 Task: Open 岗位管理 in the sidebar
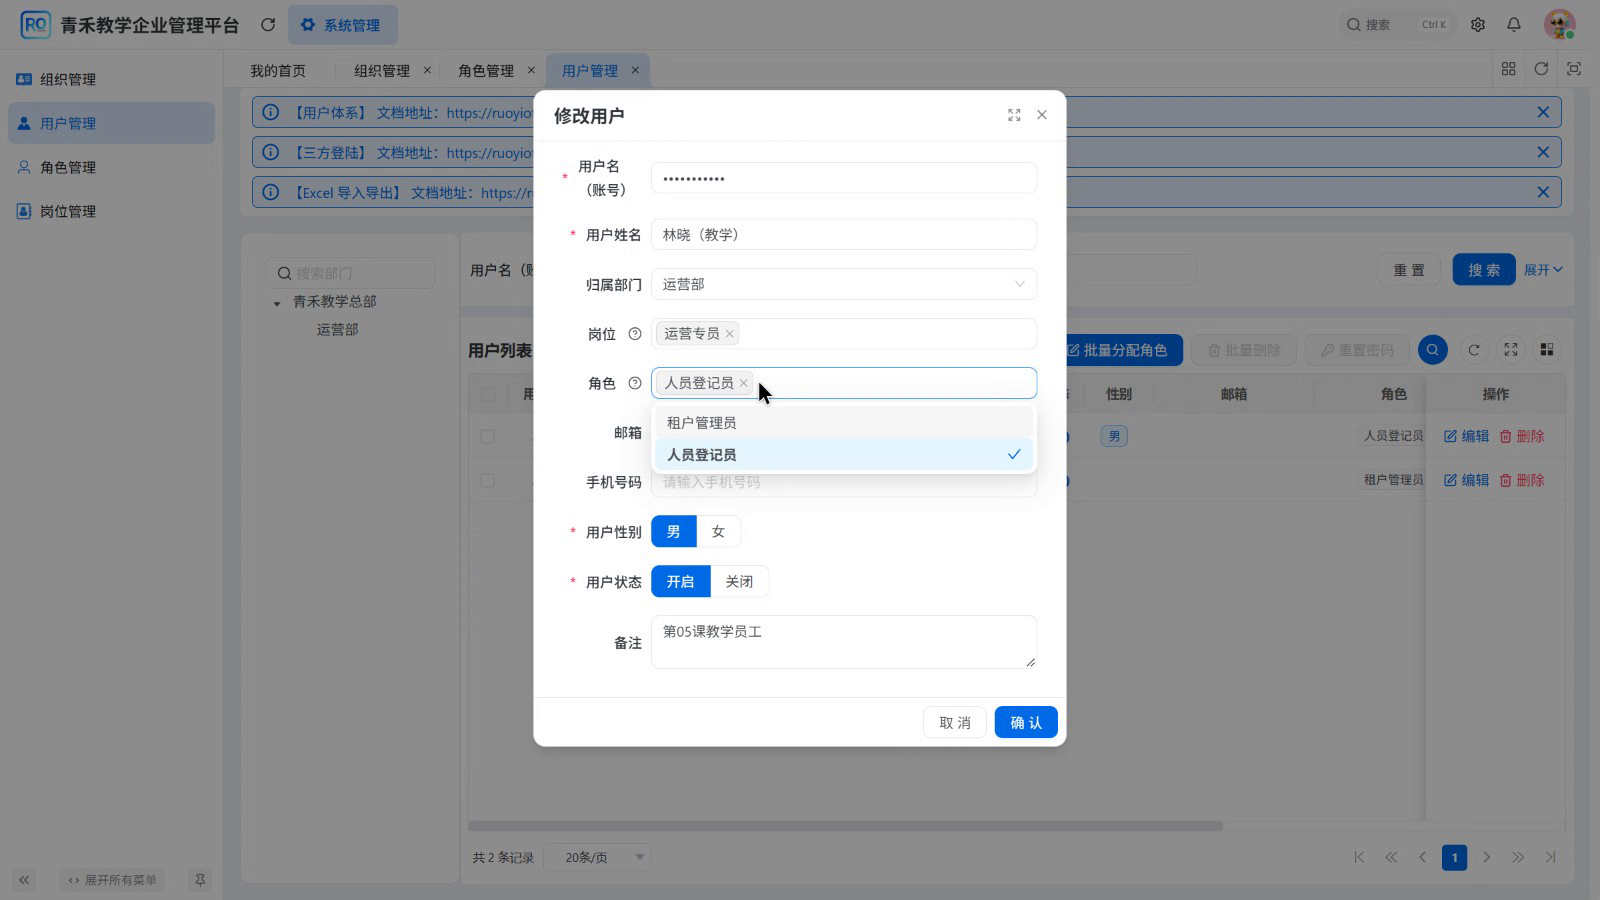click(x=111, y=211)
